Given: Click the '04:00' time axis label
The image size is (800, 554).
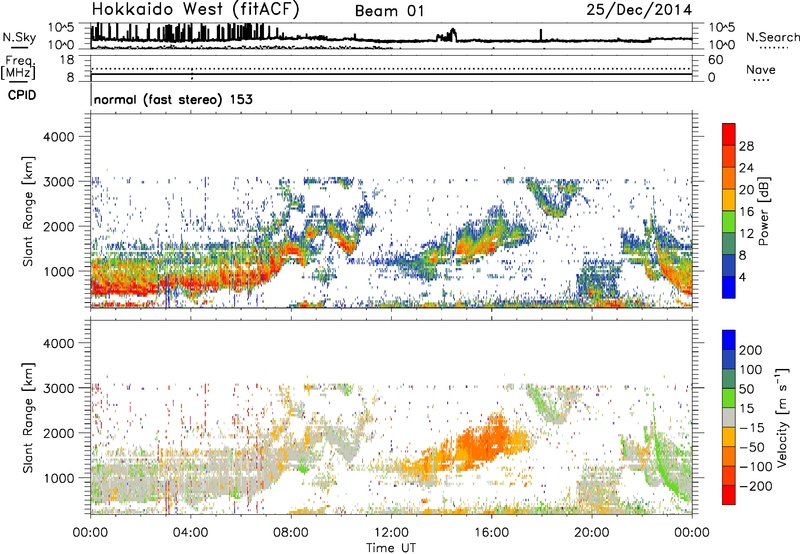Looking at the screenshot, I should coord(190,532).
